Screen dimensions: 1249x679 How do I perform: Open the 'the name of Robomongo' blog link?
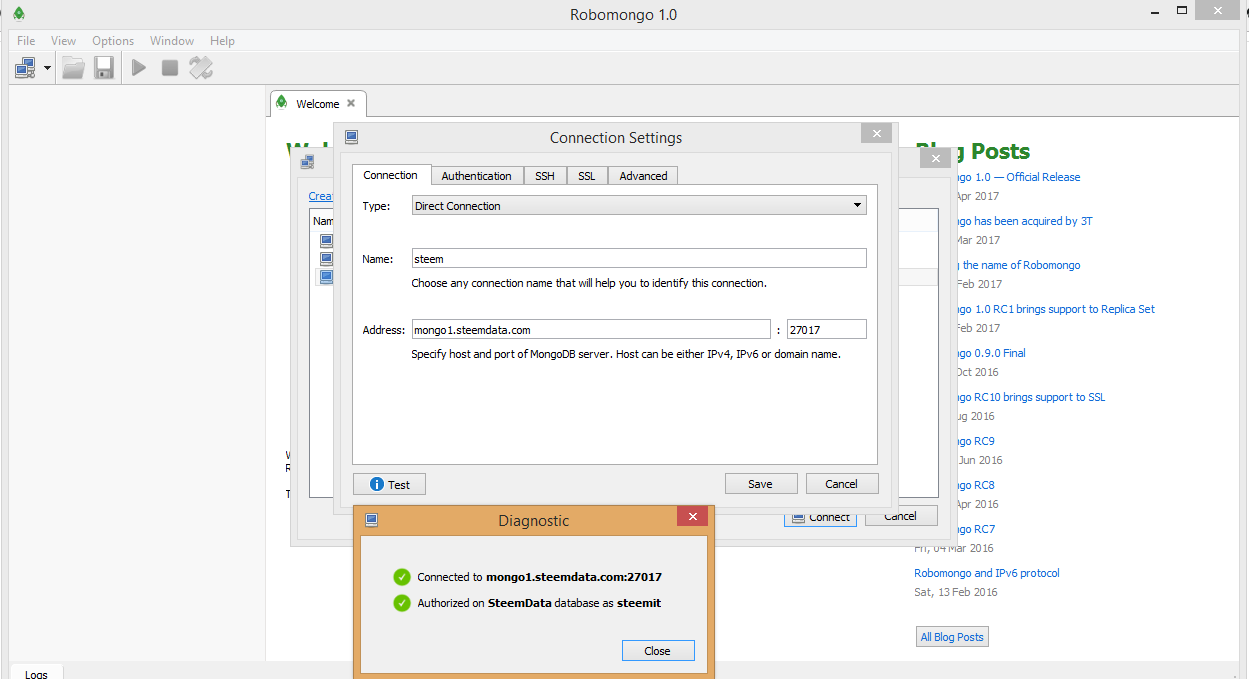point(1021,265)
